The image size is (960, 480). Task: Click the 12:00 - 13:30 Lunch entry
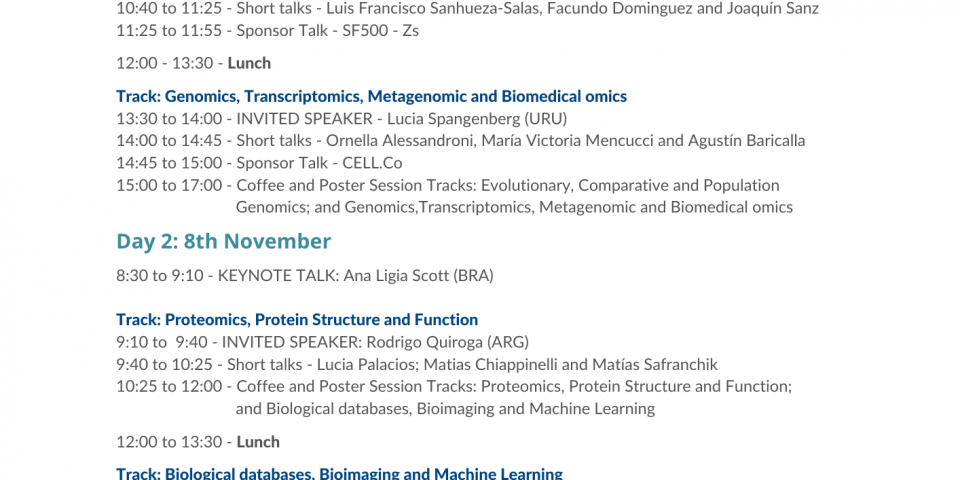click(x=193, y=63)
